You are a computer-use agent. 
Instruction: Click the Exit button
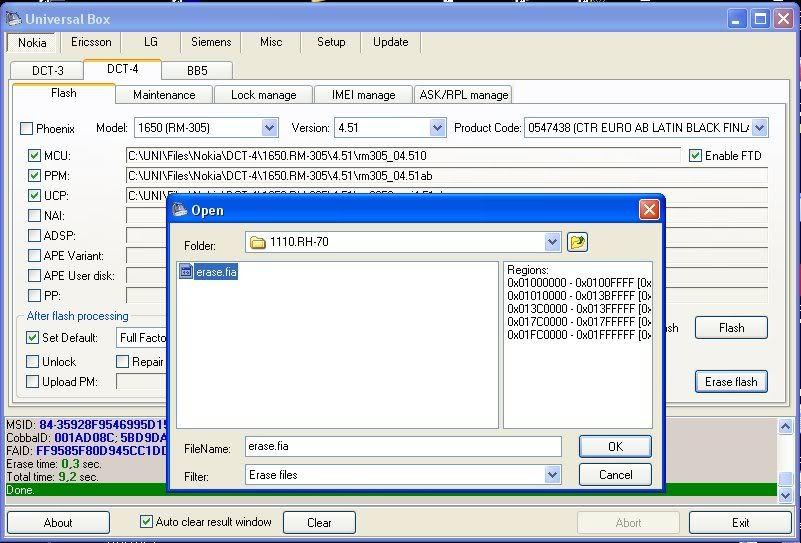(740, 523)
